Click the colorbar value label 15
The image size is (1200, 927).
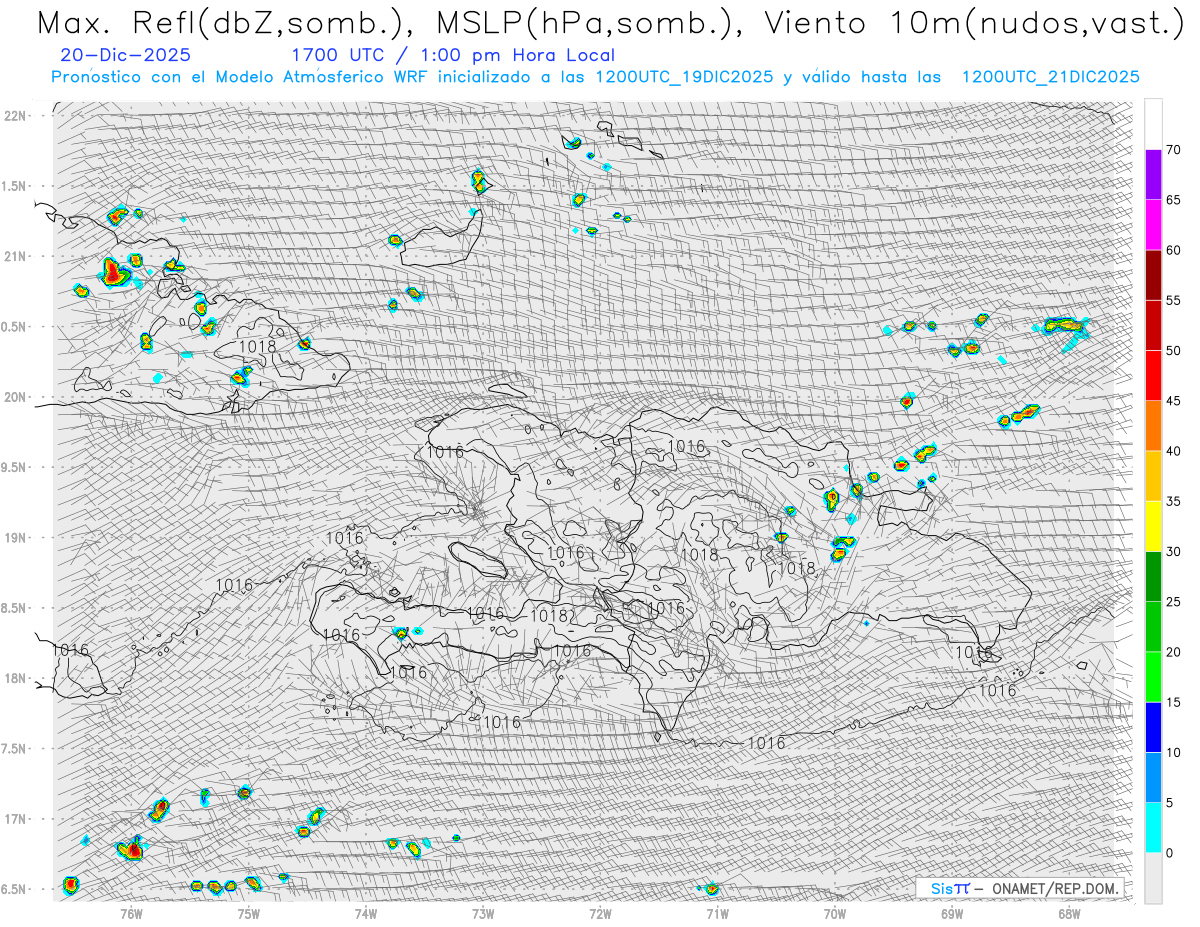[x=1173, y=702]
